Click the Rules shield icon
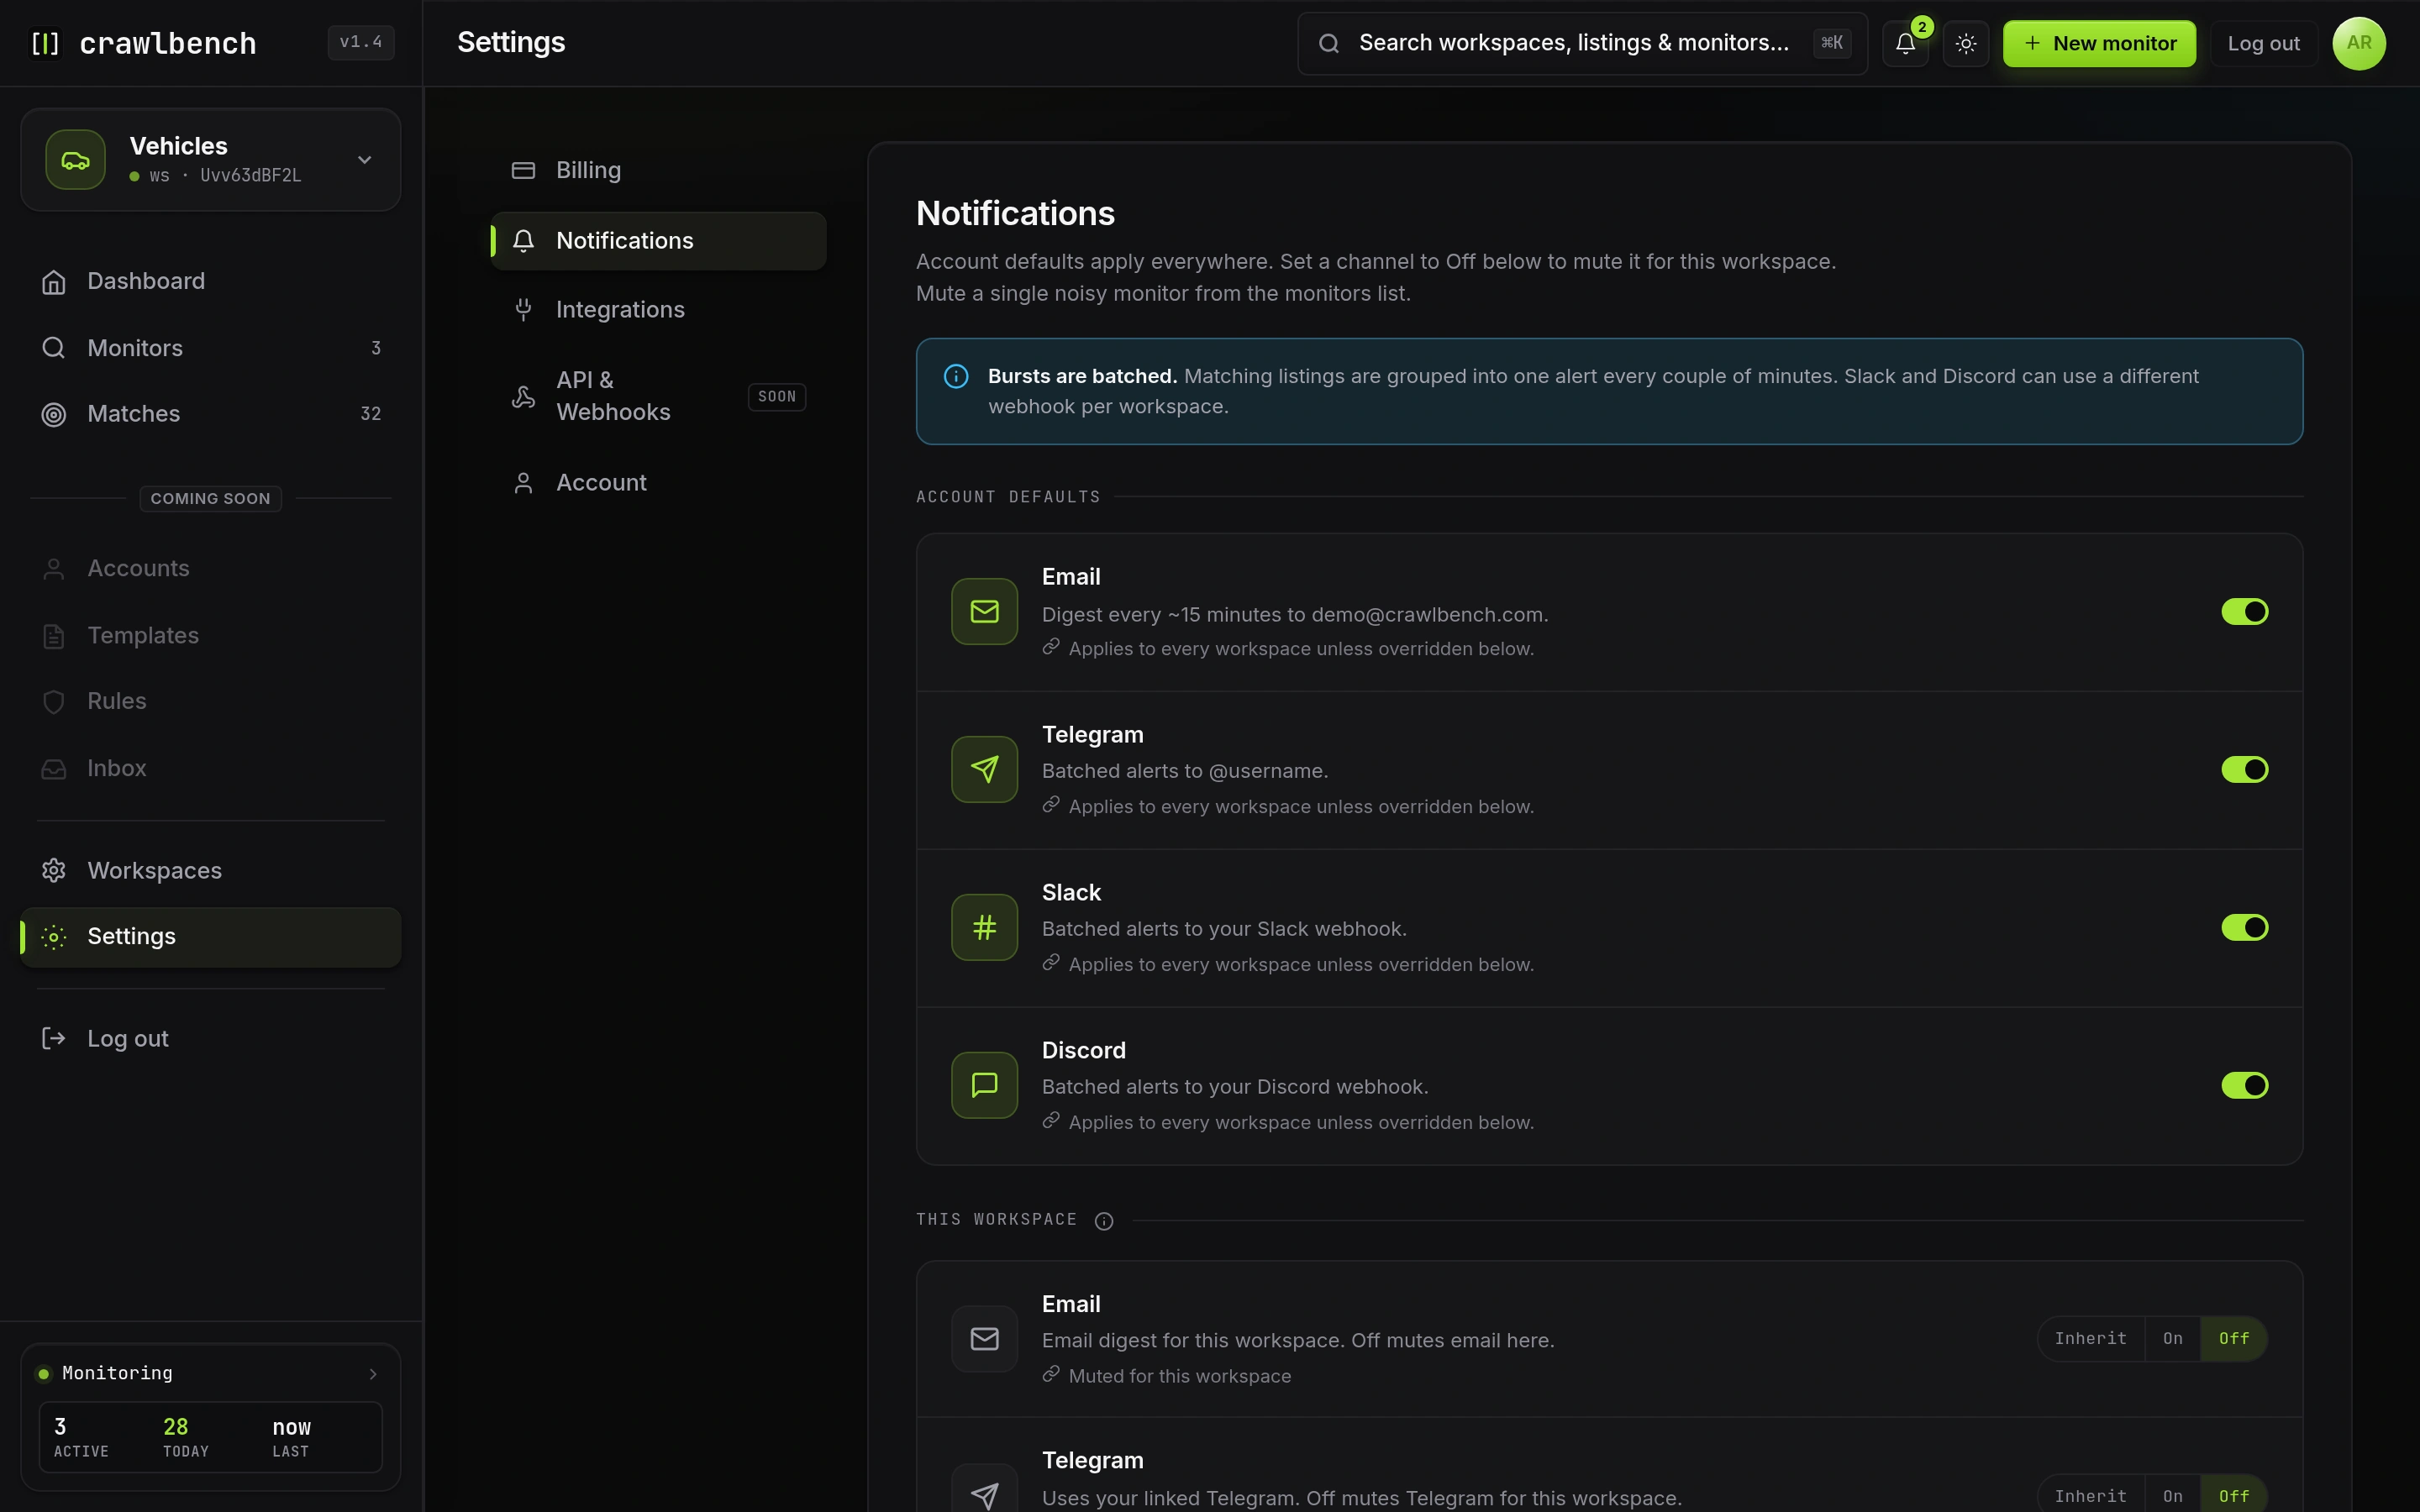 point(54,702)
